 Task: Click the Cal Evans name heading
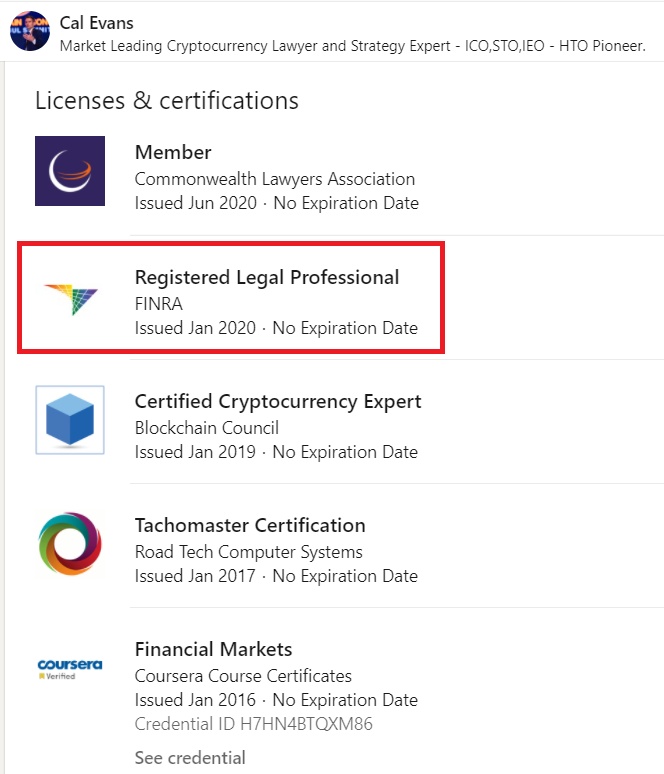(97, 23)
